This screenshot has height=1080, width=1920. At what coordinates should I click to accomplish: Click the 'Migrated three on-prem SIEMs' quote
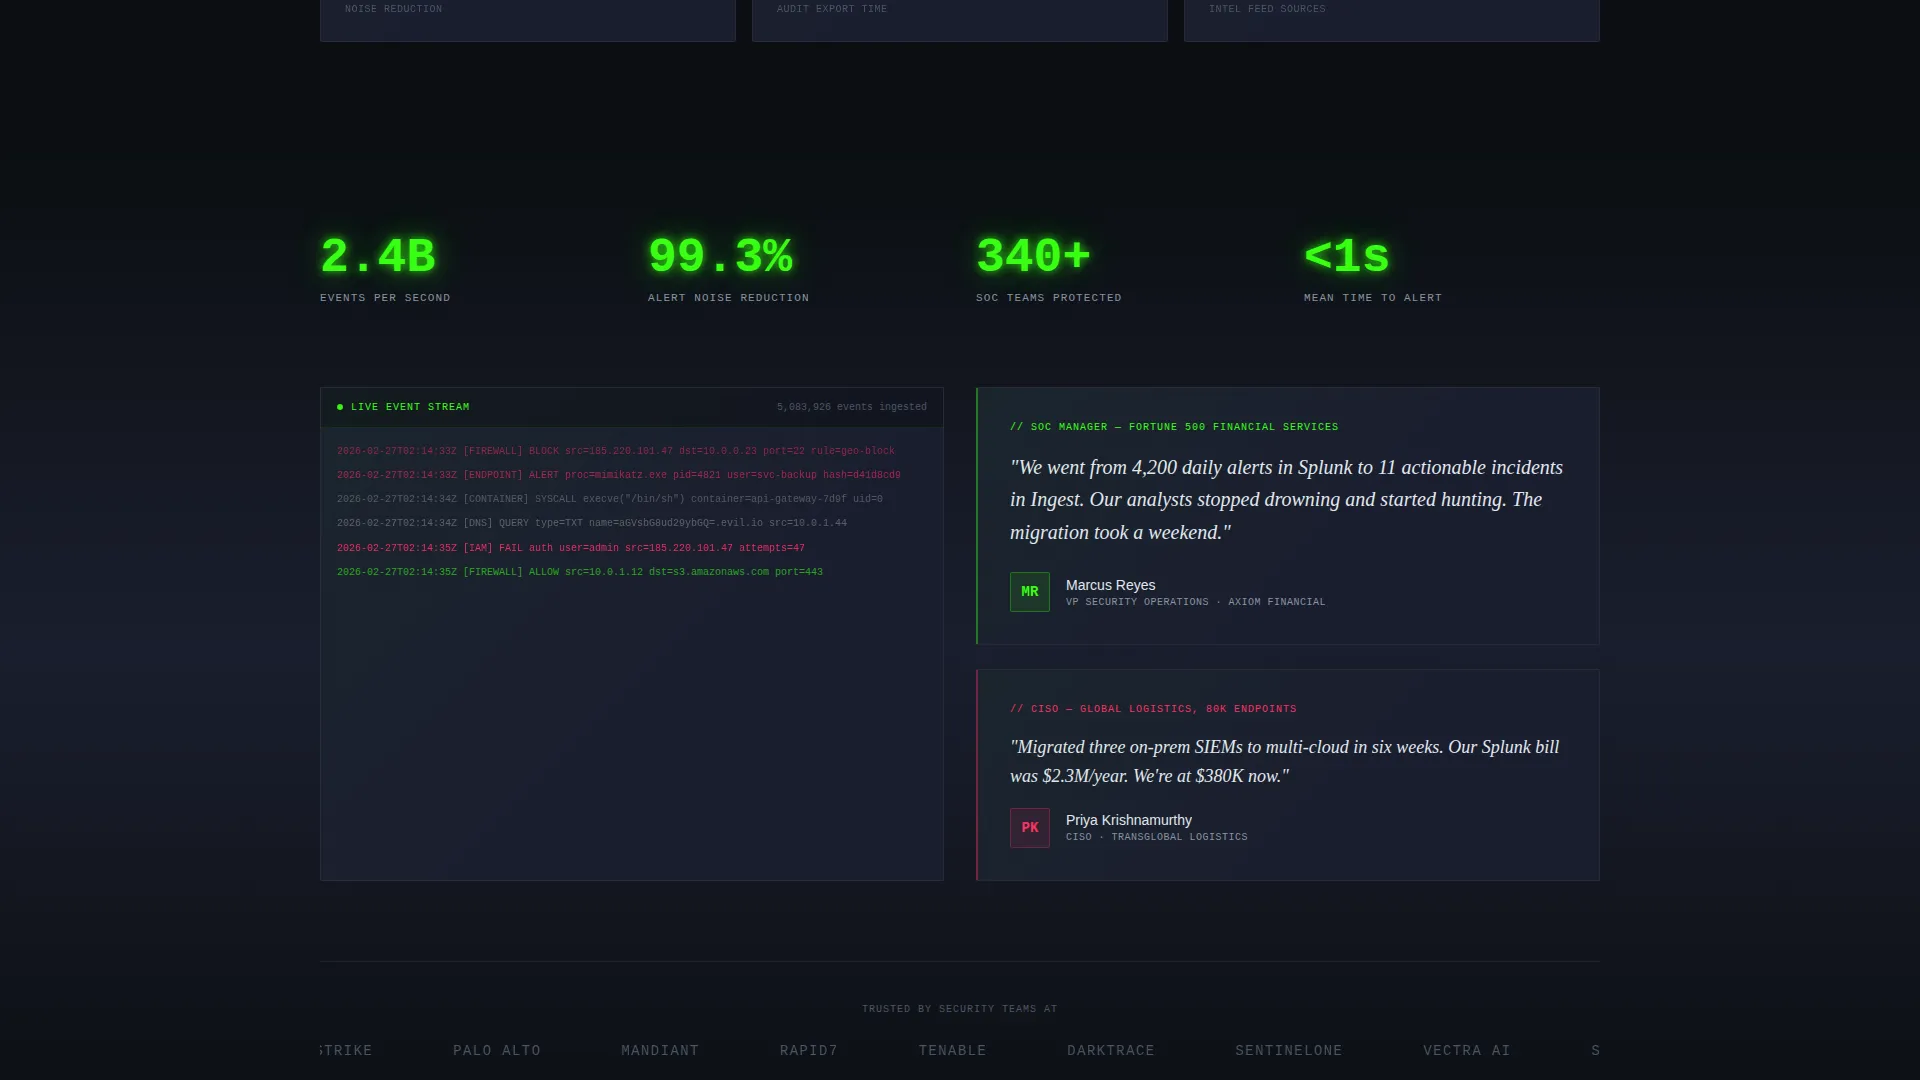[1285, 761]
